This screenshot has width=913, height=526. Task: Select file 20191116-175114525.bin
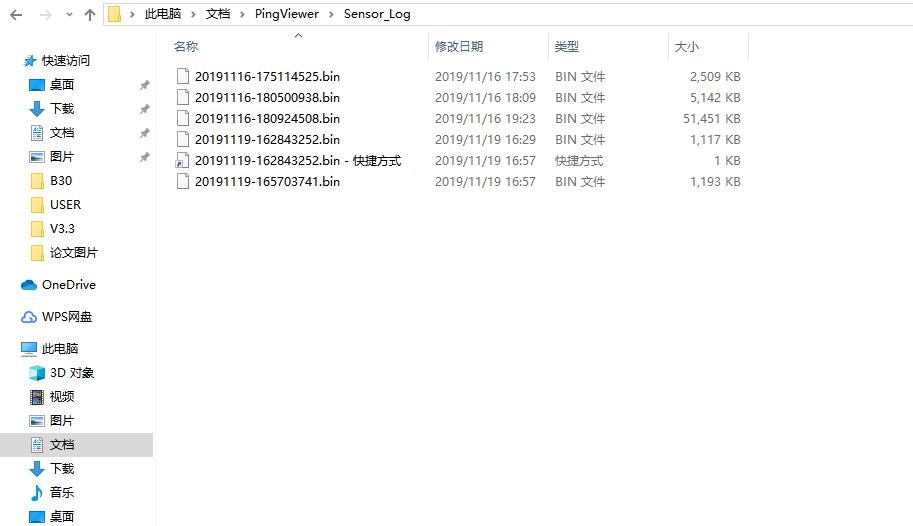[267, 76]
